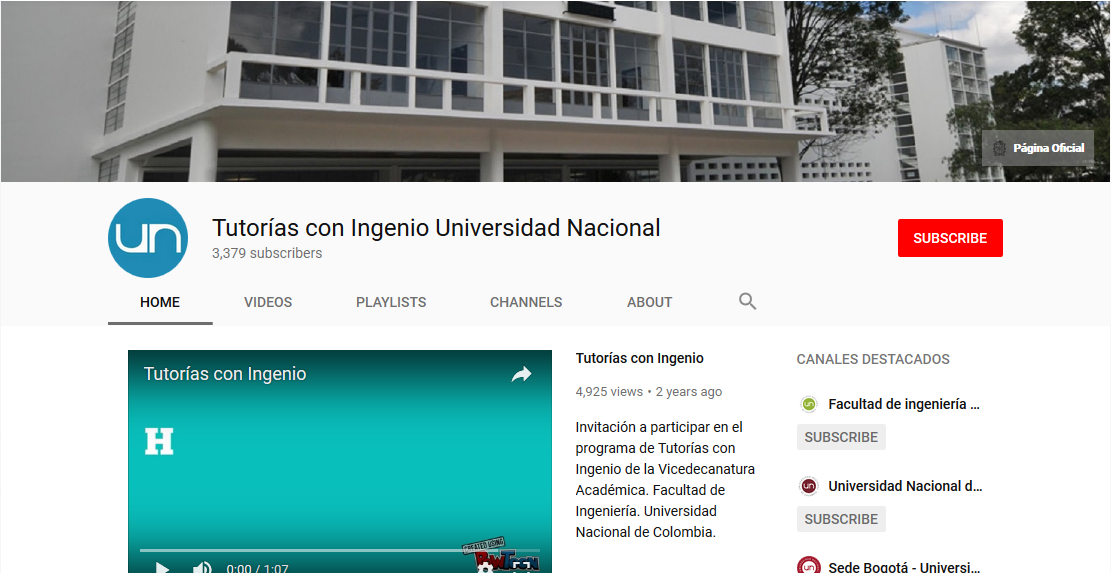Click the 0:00 / 1:07 time display

coord(257,568)
